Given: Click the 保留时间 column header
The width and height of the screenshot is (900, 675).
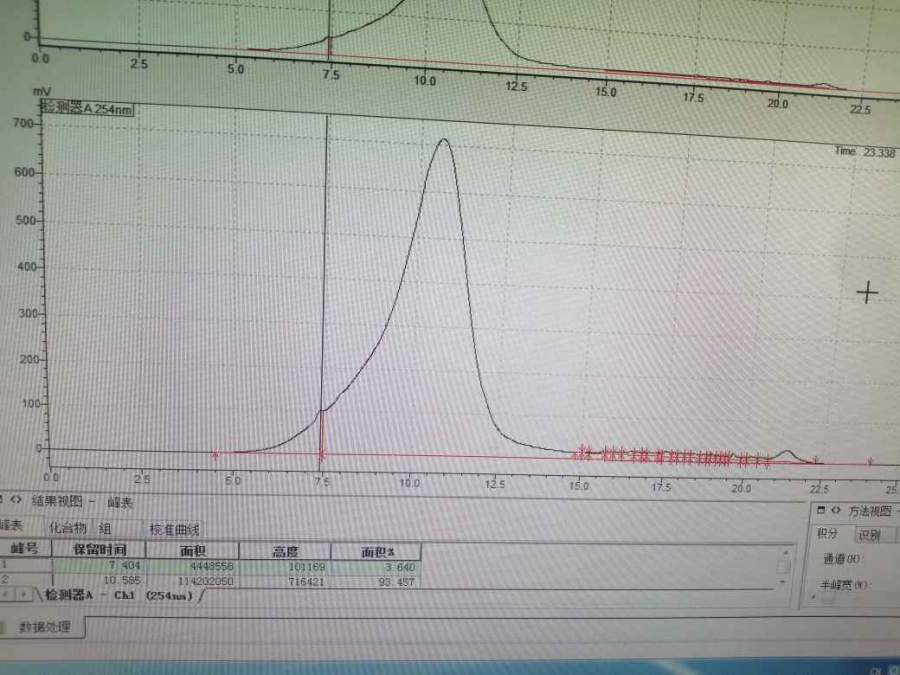Looking at the screenshot, I should pyautogui.click(x=99, y=549).
